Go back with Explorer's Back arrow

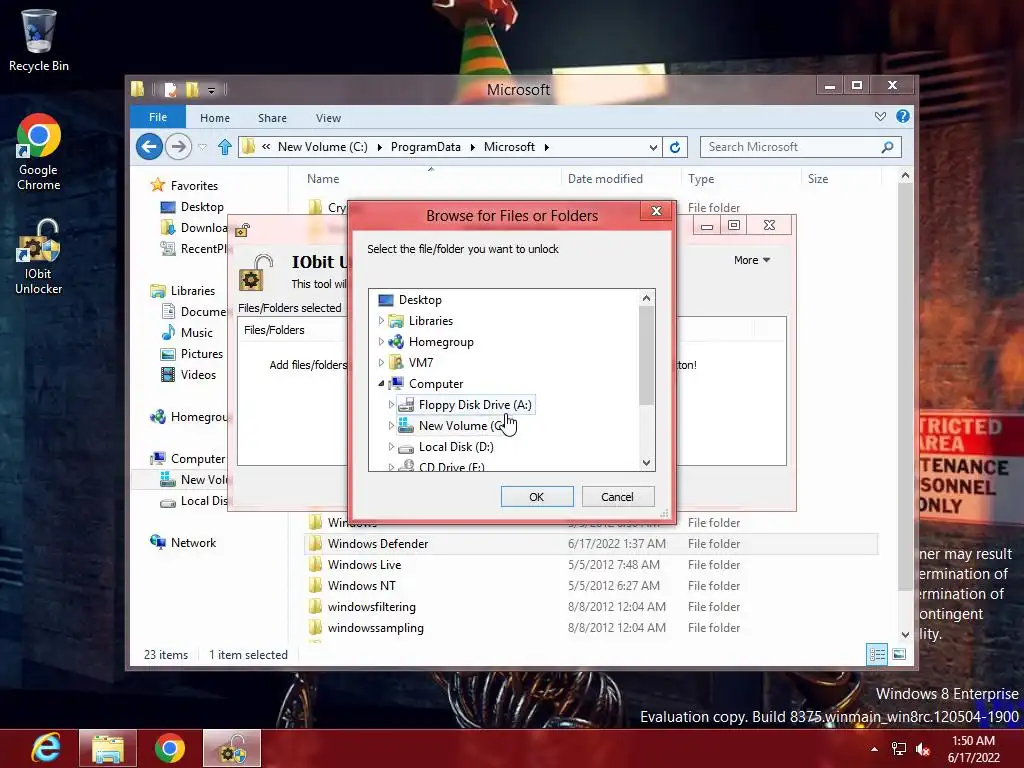tap(149, 146)
